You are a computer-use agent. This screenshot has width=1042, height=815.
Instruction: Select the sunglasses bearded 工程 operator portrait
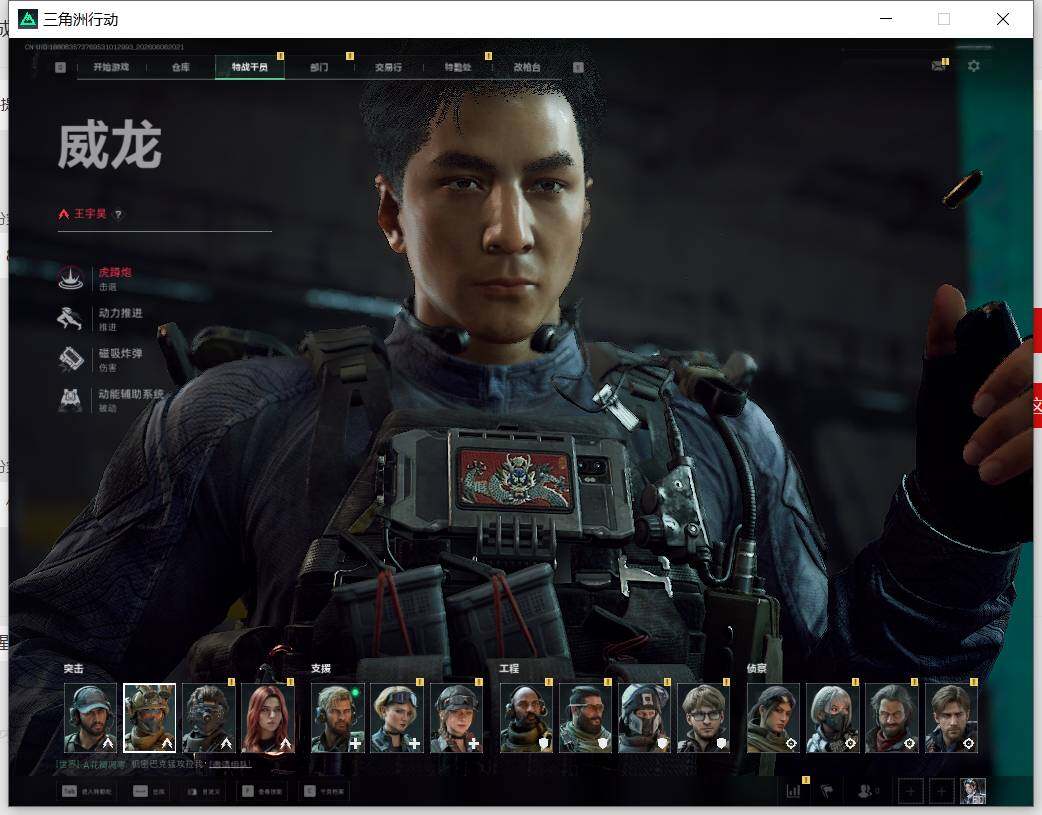pyautogui.click(x=585, y=718)
